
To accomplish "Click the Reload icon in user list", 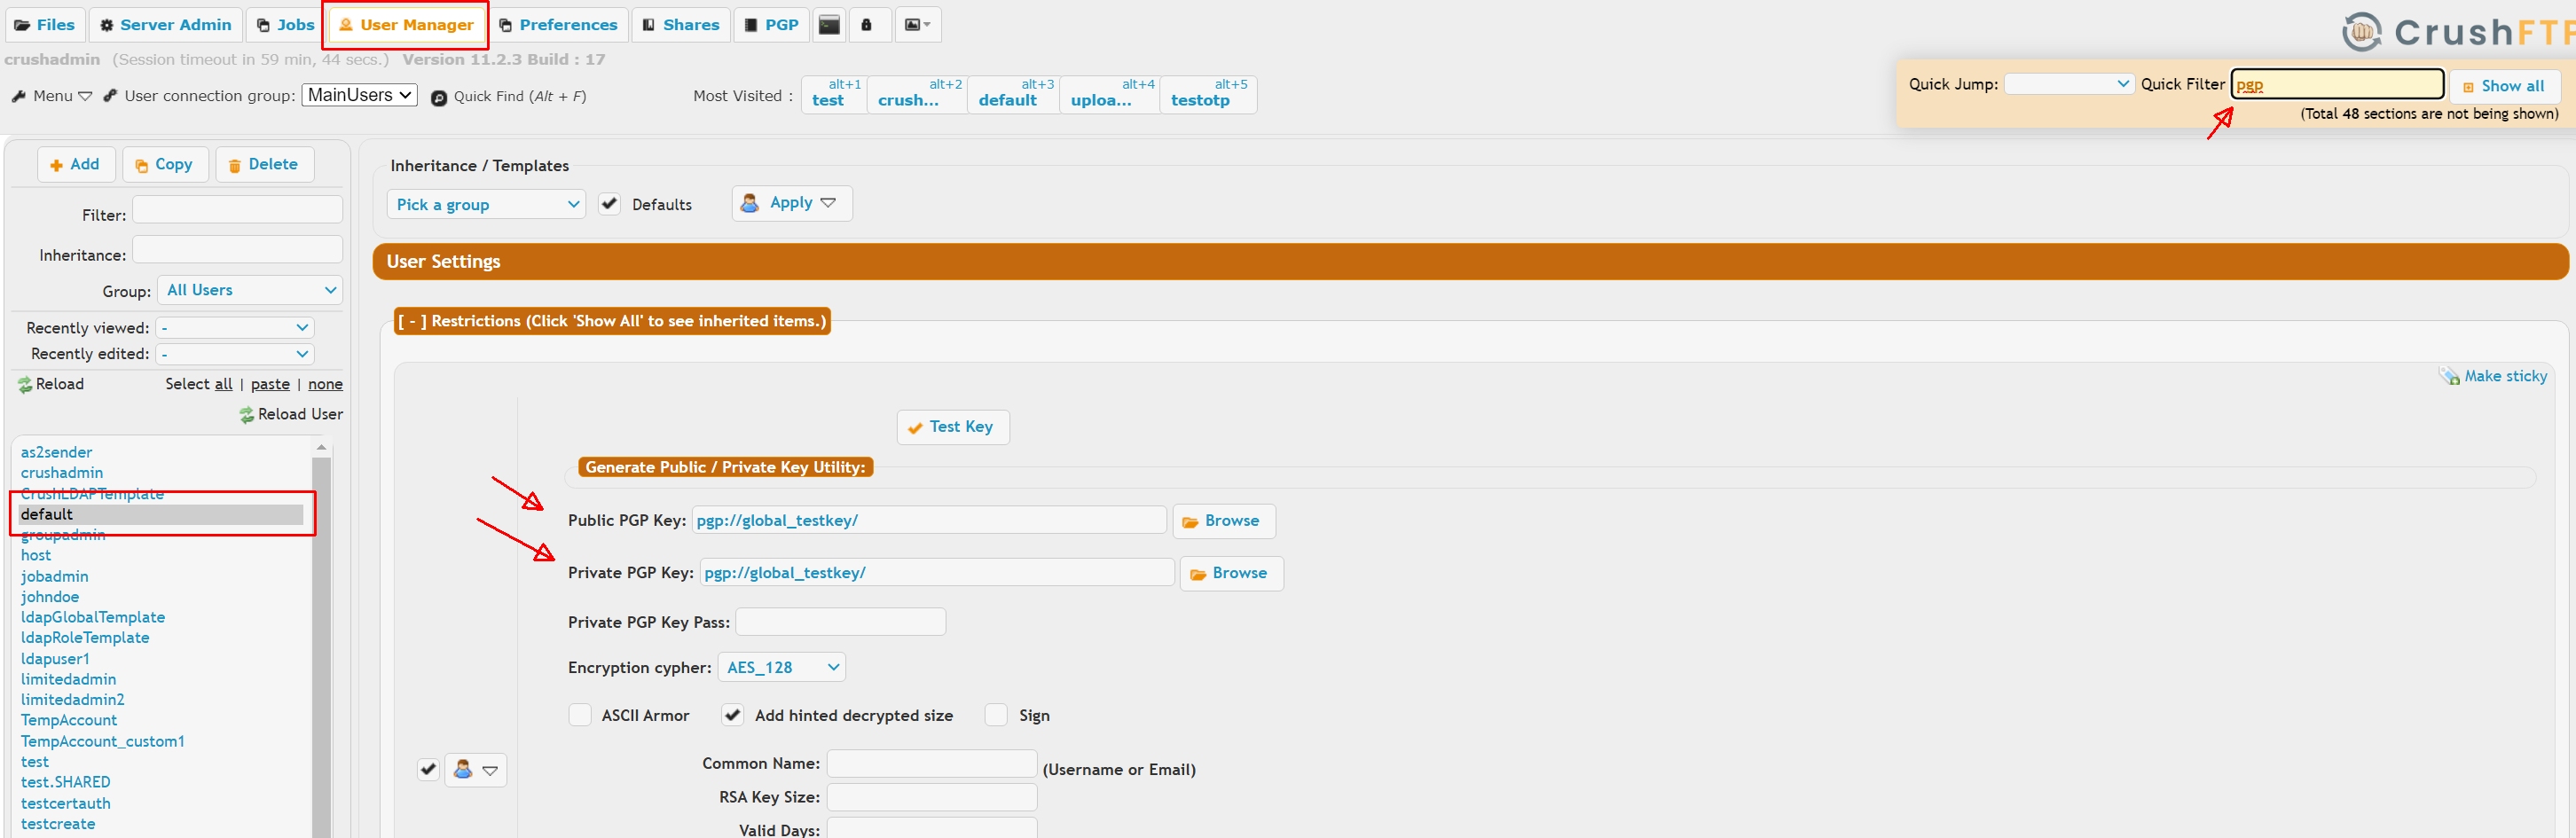I will [25, 384].
